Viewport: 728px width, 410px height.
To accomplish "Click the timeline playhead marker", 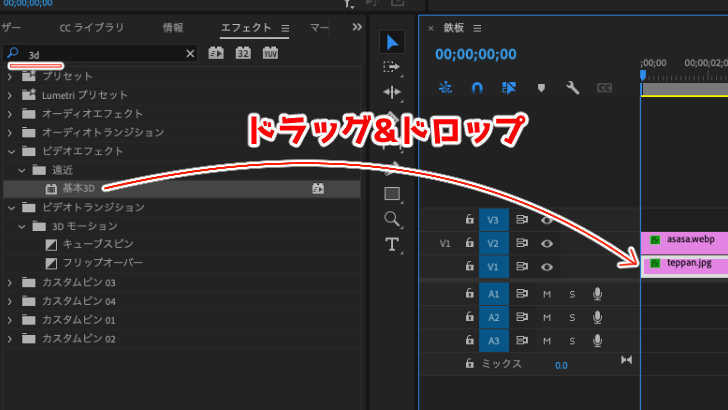I will [x=643, y=75].
